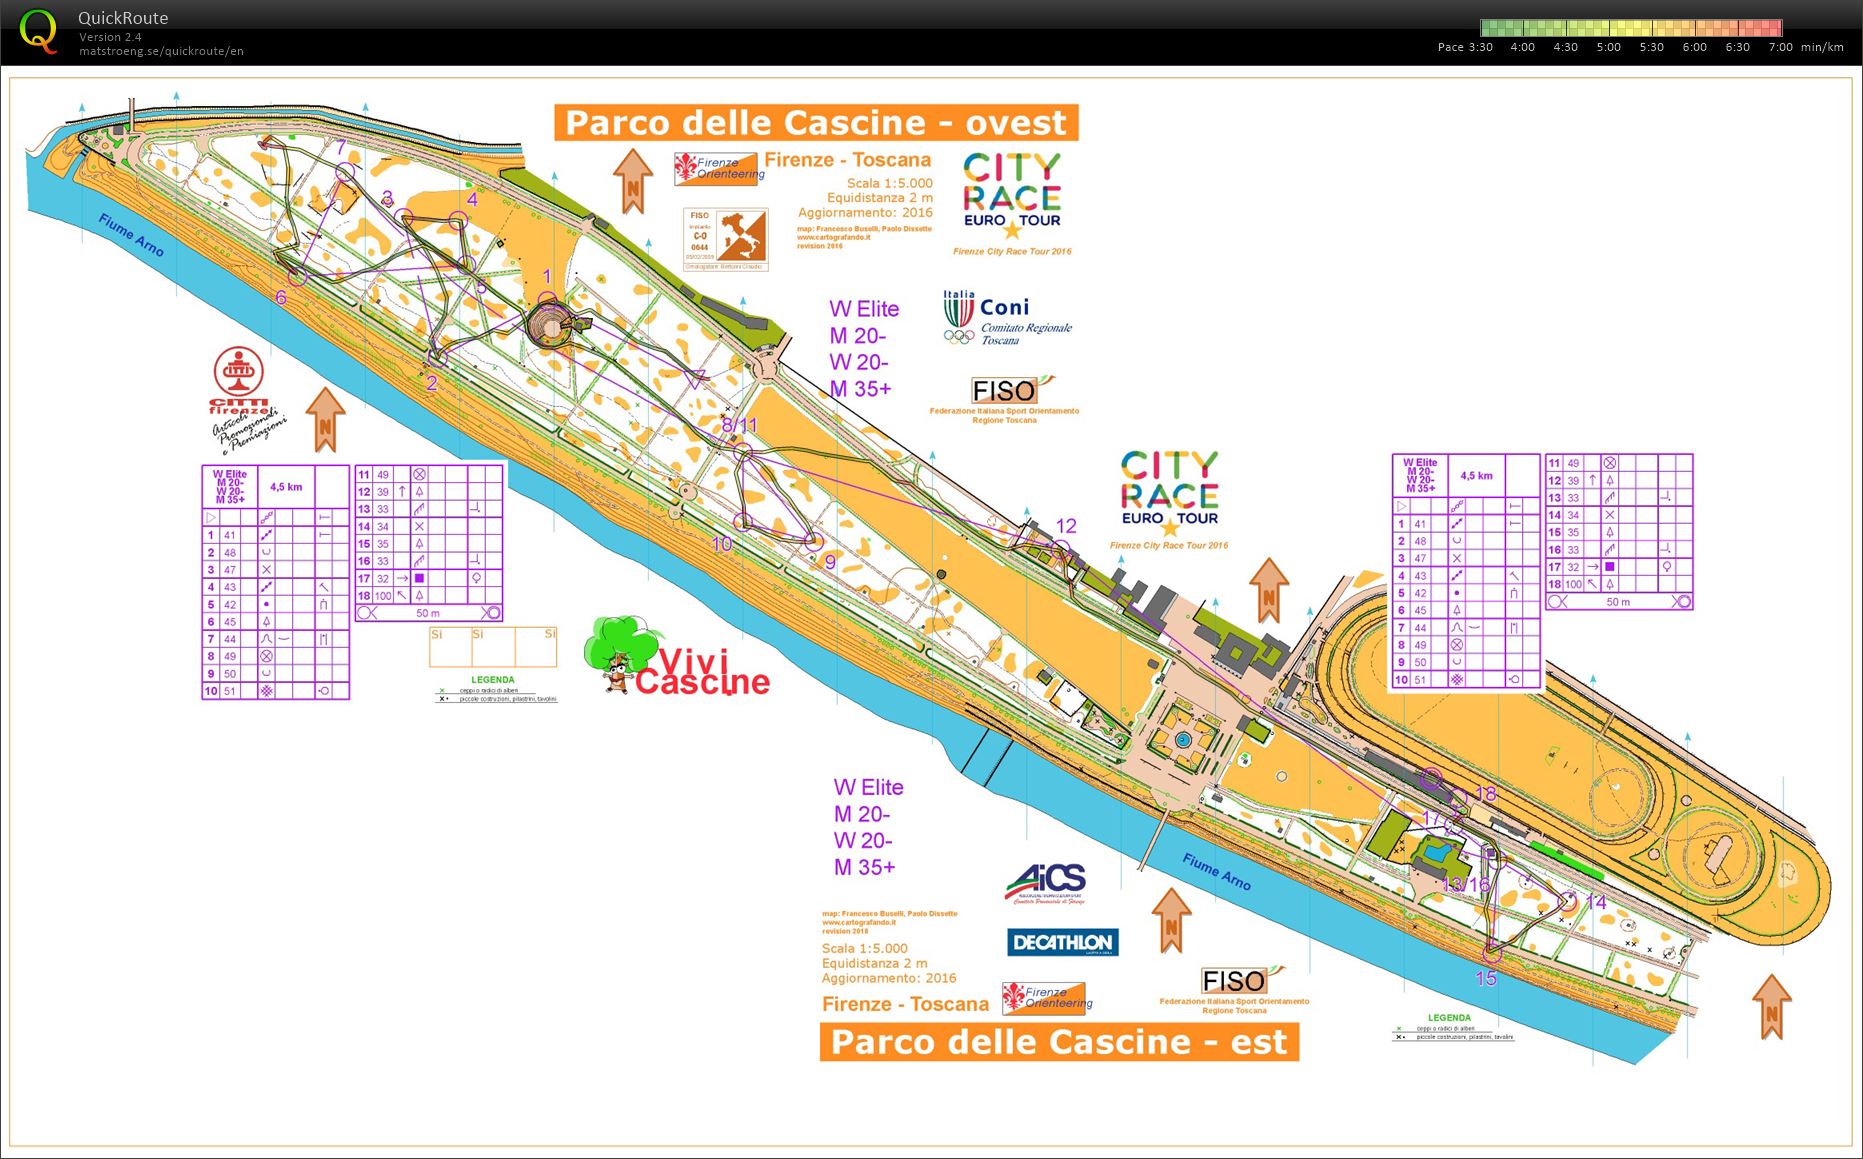1863x1159 pixels.
Task: Click the north arrow beside the ovest title
Action: pyautogui.click(x=632, y=181)
